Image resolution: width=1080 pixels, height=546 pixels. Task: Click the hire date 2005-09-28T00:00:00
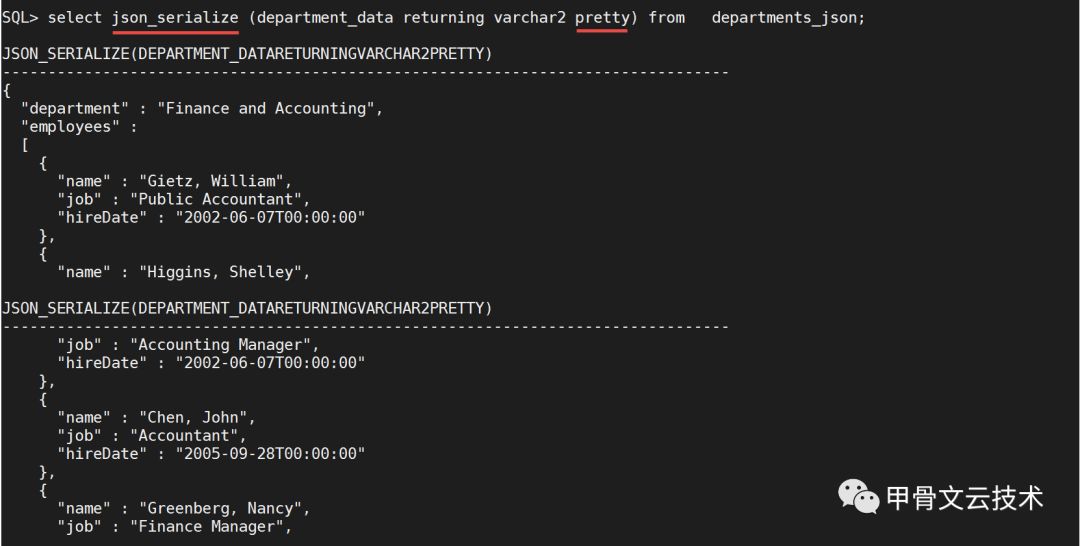(x=270, y=453)
